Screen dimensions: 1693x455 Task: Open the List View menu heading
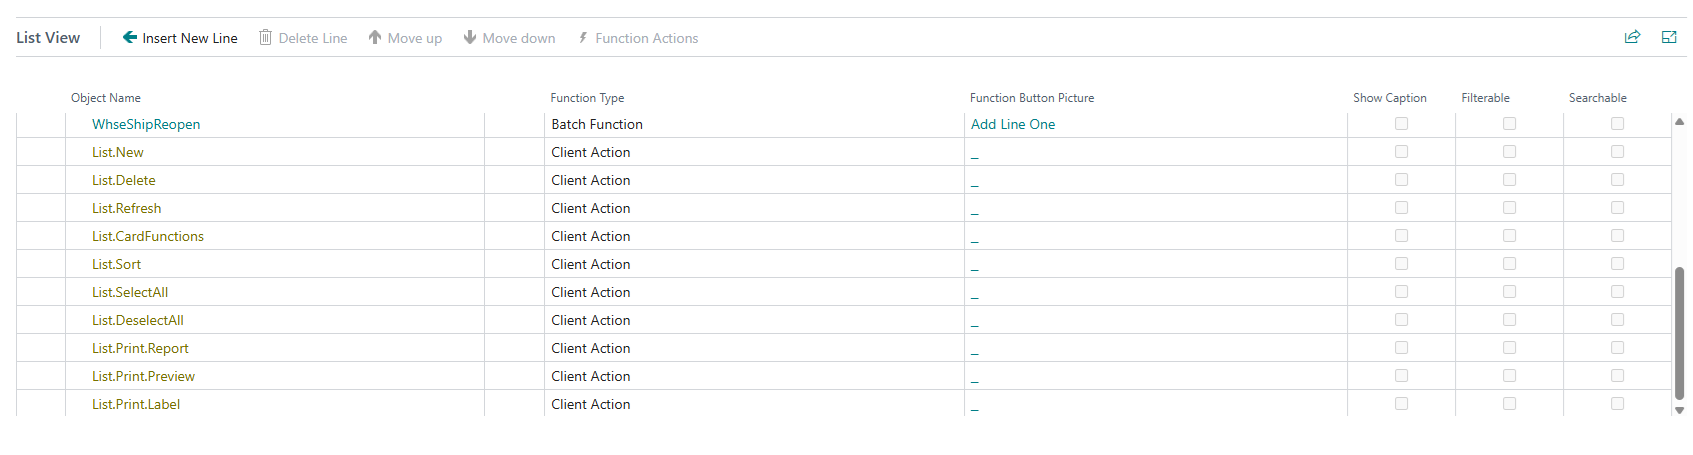click(48, 38)
